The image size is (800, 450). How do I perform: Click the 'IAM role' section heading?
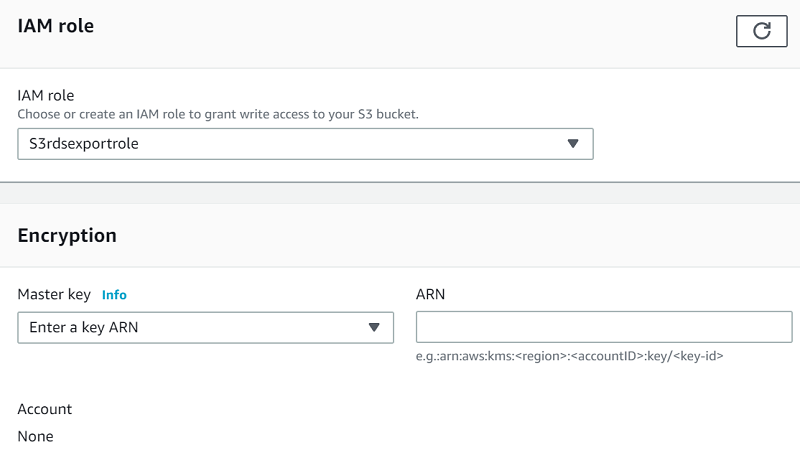click(56, 27)
